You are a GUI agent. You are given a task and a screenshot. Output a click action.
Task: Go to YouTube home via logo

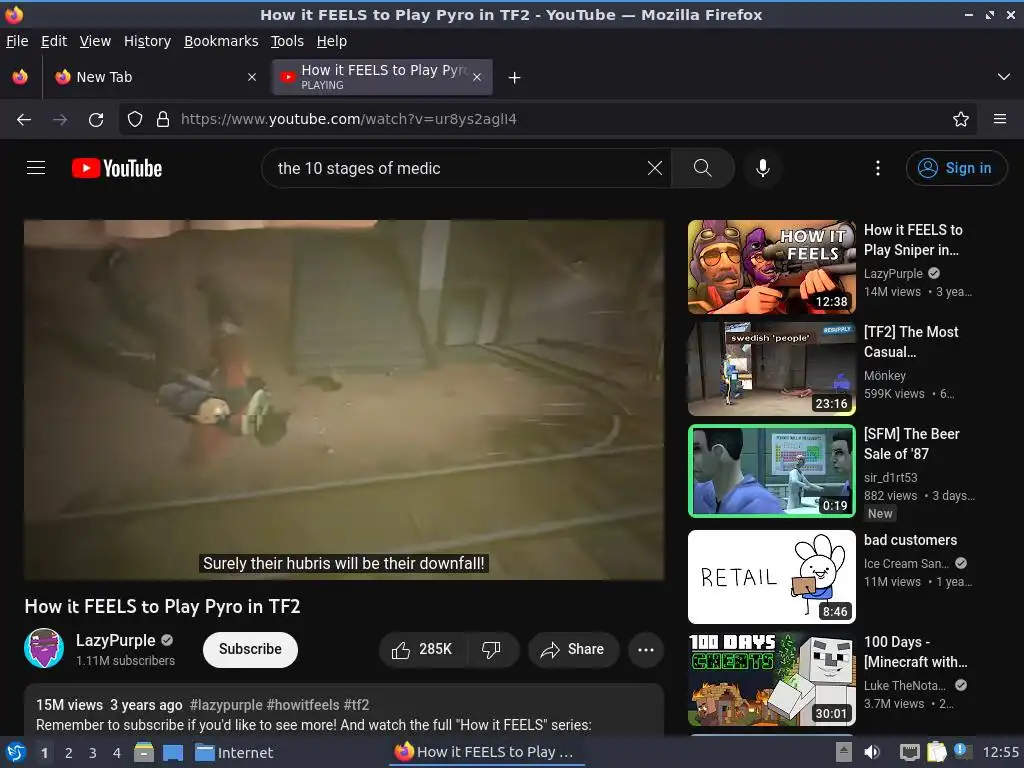117,168
